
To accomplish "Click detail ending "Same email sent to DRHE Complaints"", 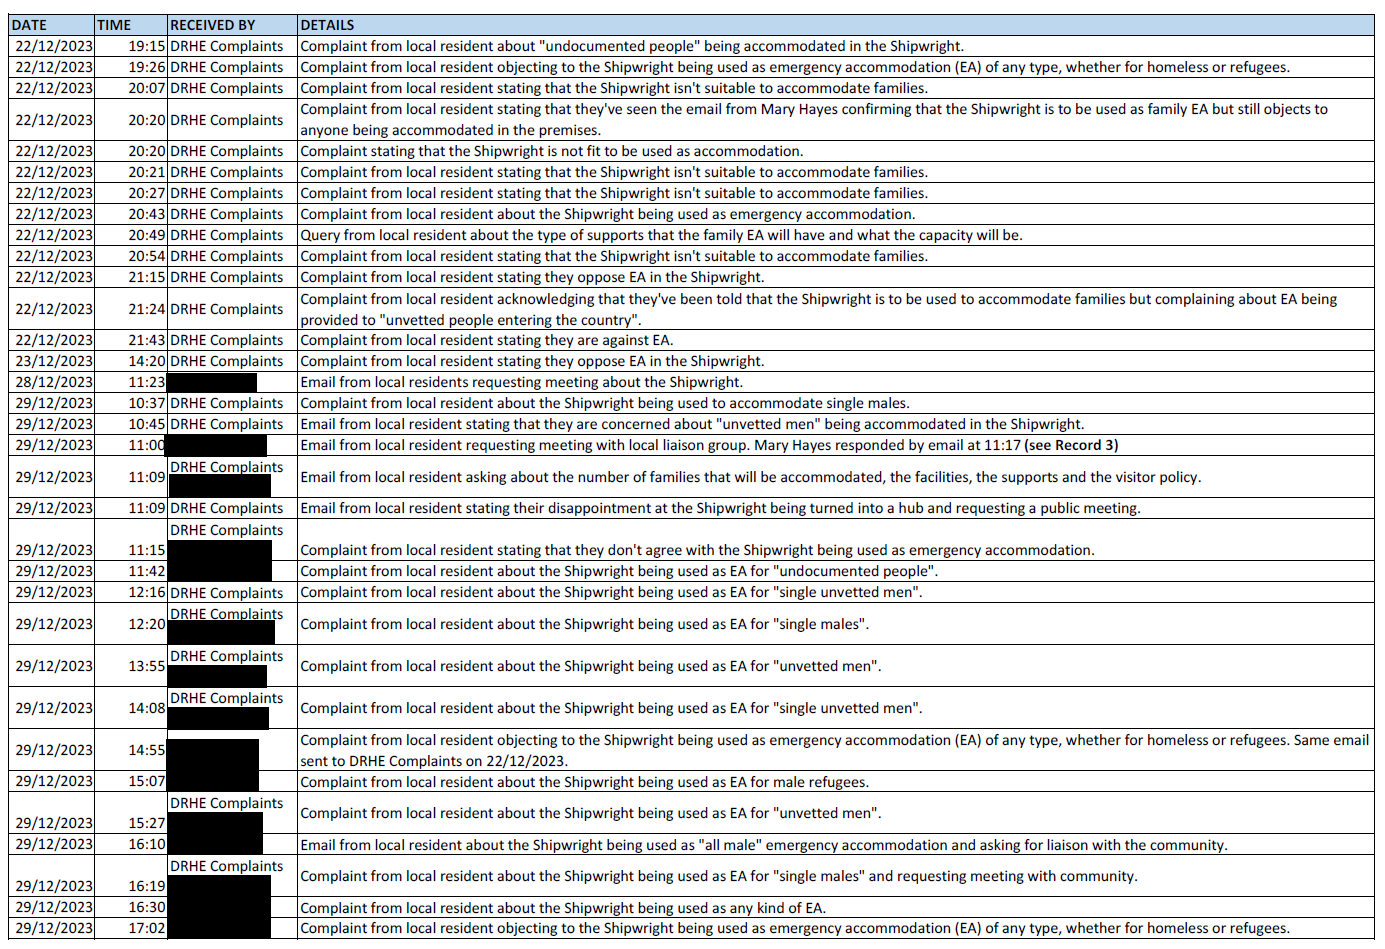I will point(836,750).
